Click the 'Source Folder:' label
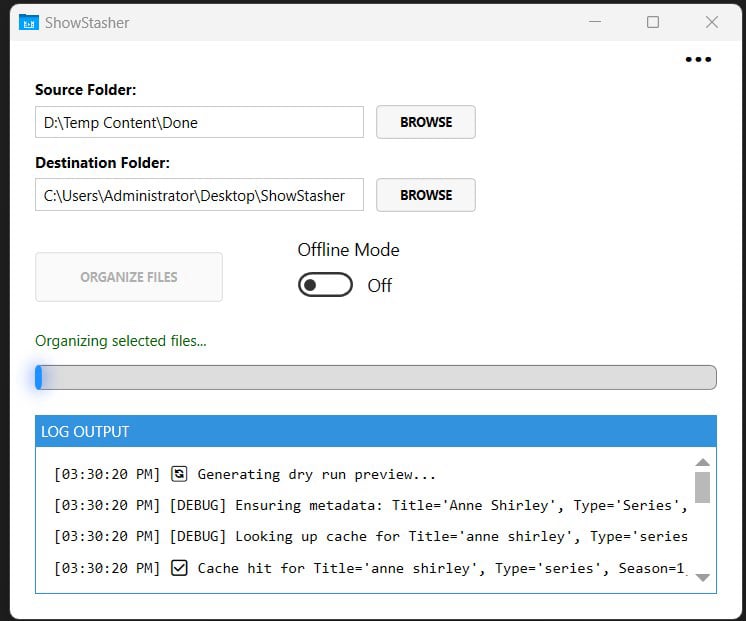 point(86,90)
